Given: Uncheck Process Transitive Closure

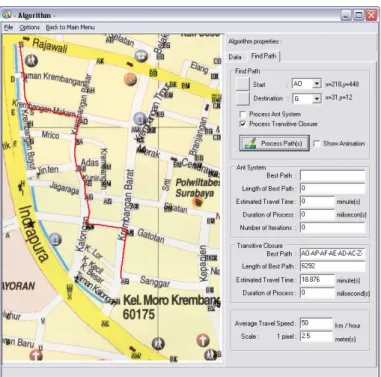Looking at the screenshot, I should coord(243,124).
